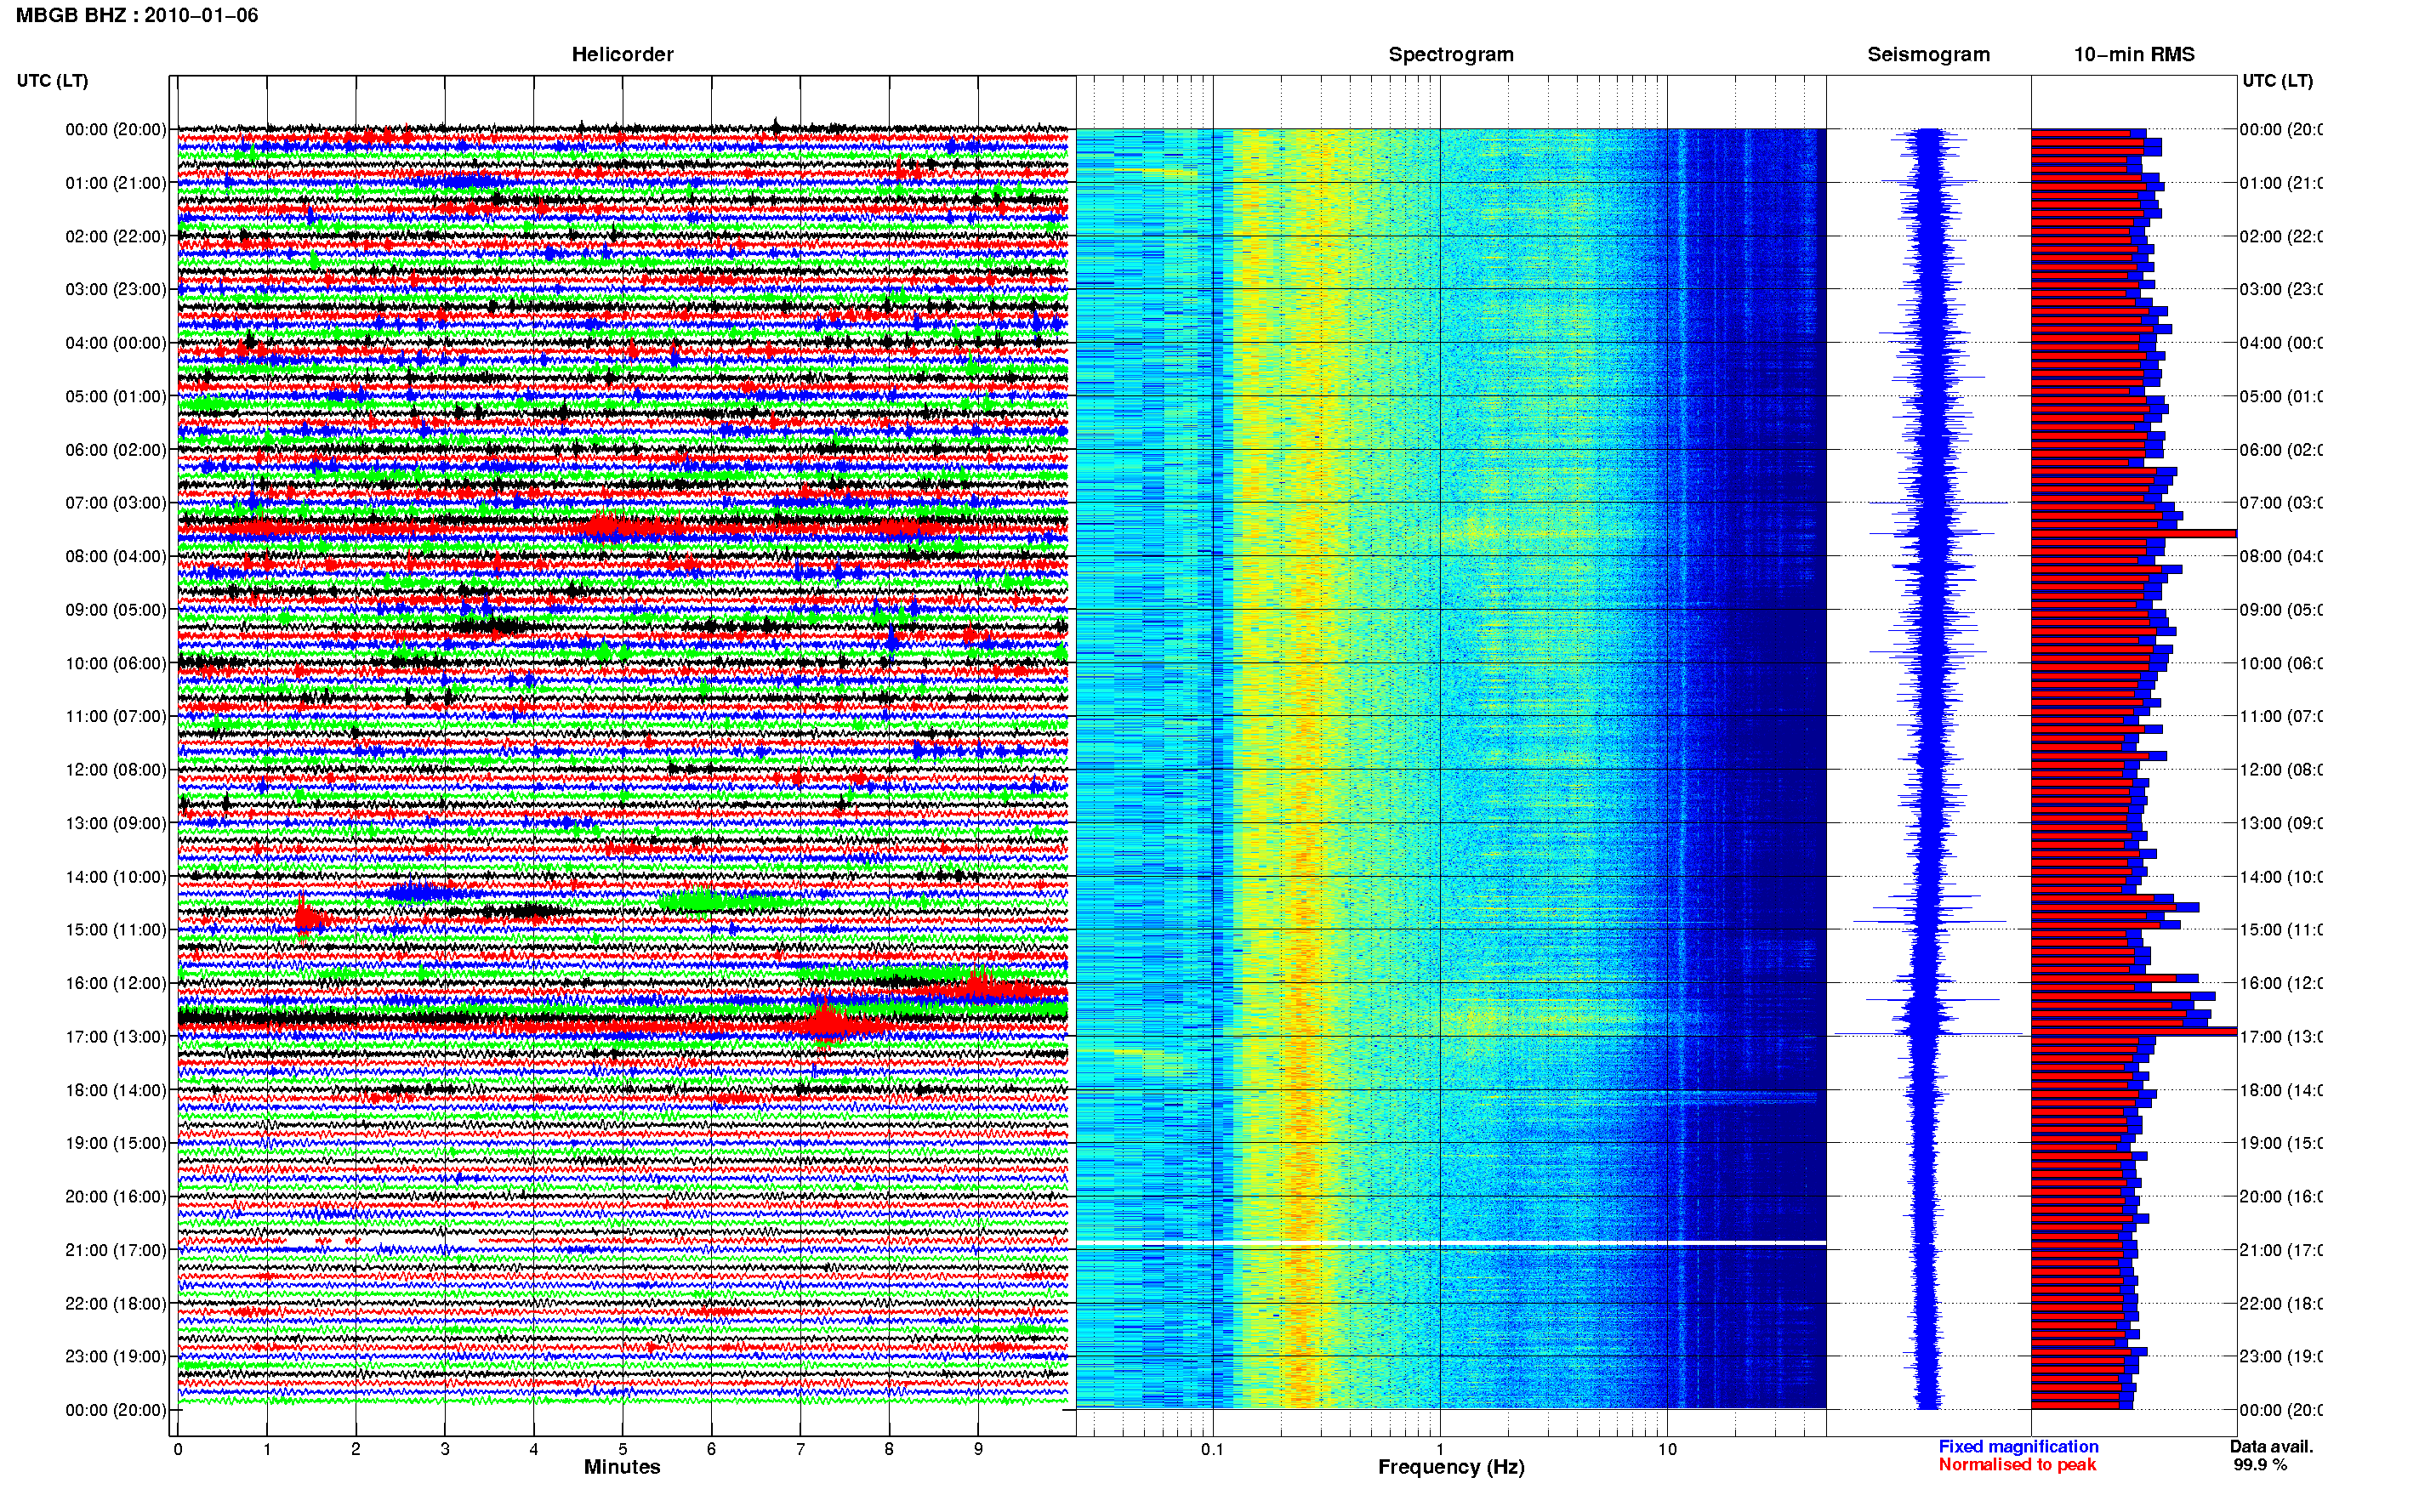Click left time label '06:00 (02:00)'
The height and width of the screenshot is (1512, 2419).
coord(116,450)
